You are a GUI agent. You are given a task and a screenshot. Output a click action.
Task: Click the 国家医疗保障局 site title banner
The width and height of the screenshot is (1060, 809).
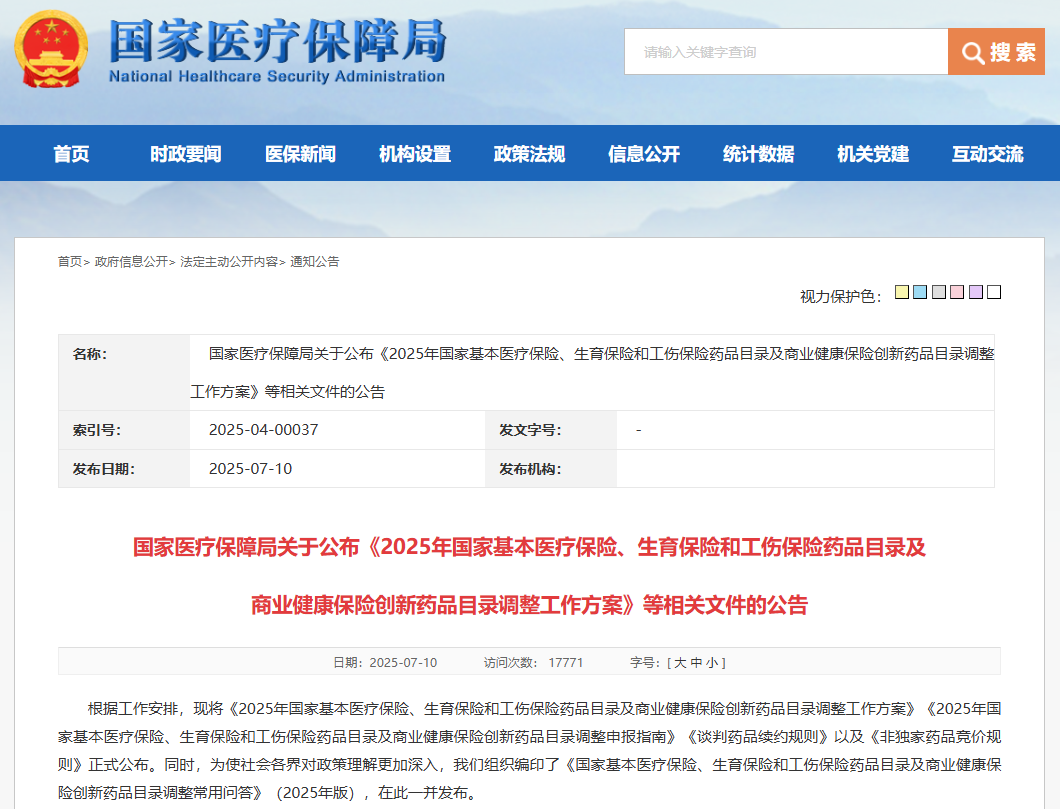pyautogui.click(x=277, y=41)
